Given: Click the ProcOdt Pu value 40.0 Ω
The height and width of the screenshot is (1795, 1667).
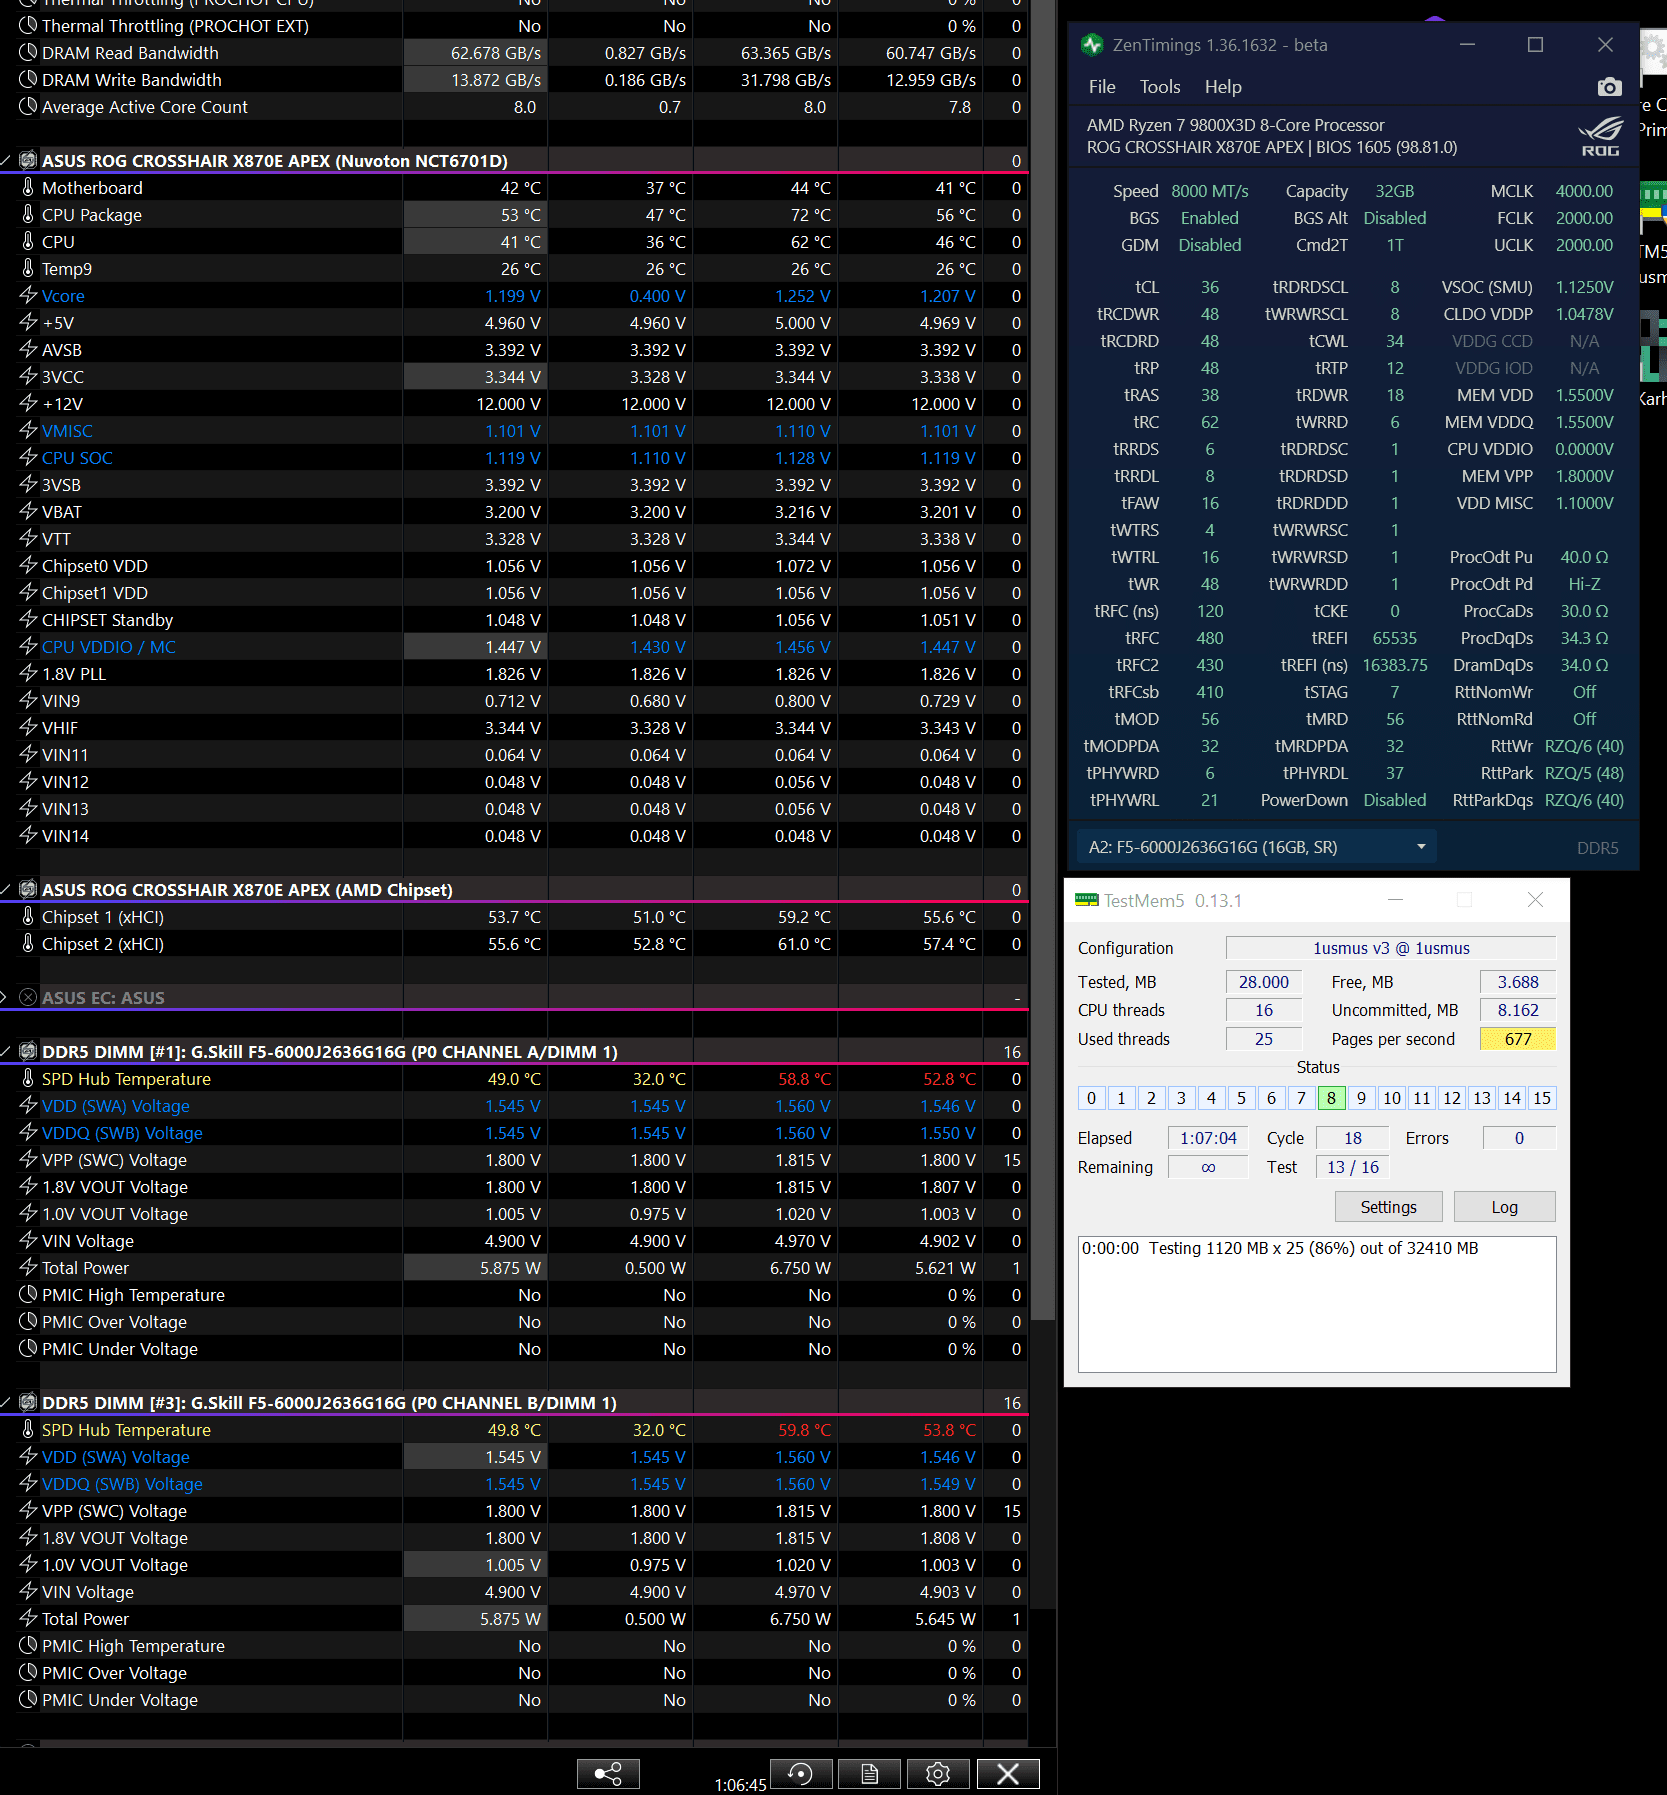Looking at the screenshot, I should [1584, 557].
